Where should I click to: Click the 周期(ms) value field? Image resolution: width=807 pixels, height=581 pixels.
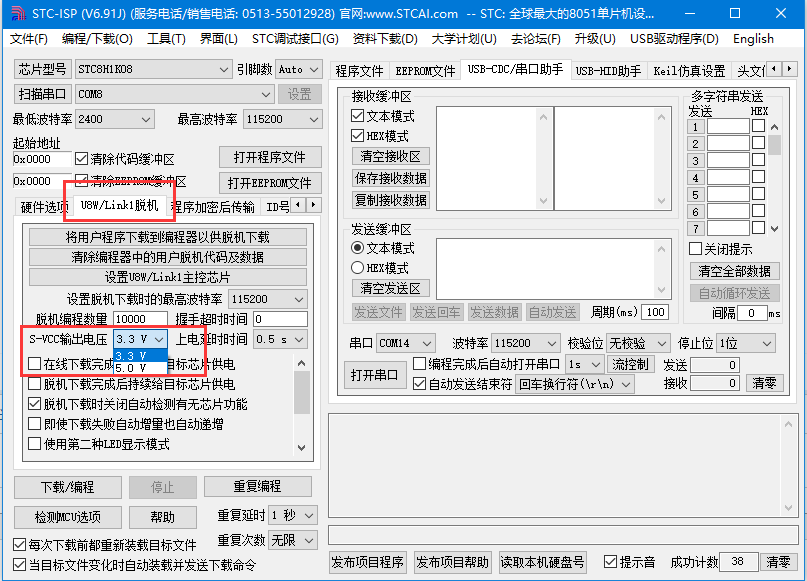pos(656,312)
